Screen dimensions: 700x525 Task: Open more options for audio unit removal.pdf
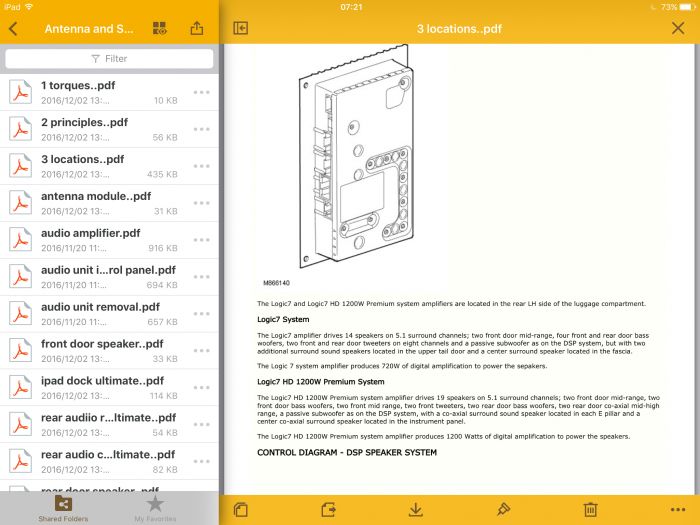(202, 314)
